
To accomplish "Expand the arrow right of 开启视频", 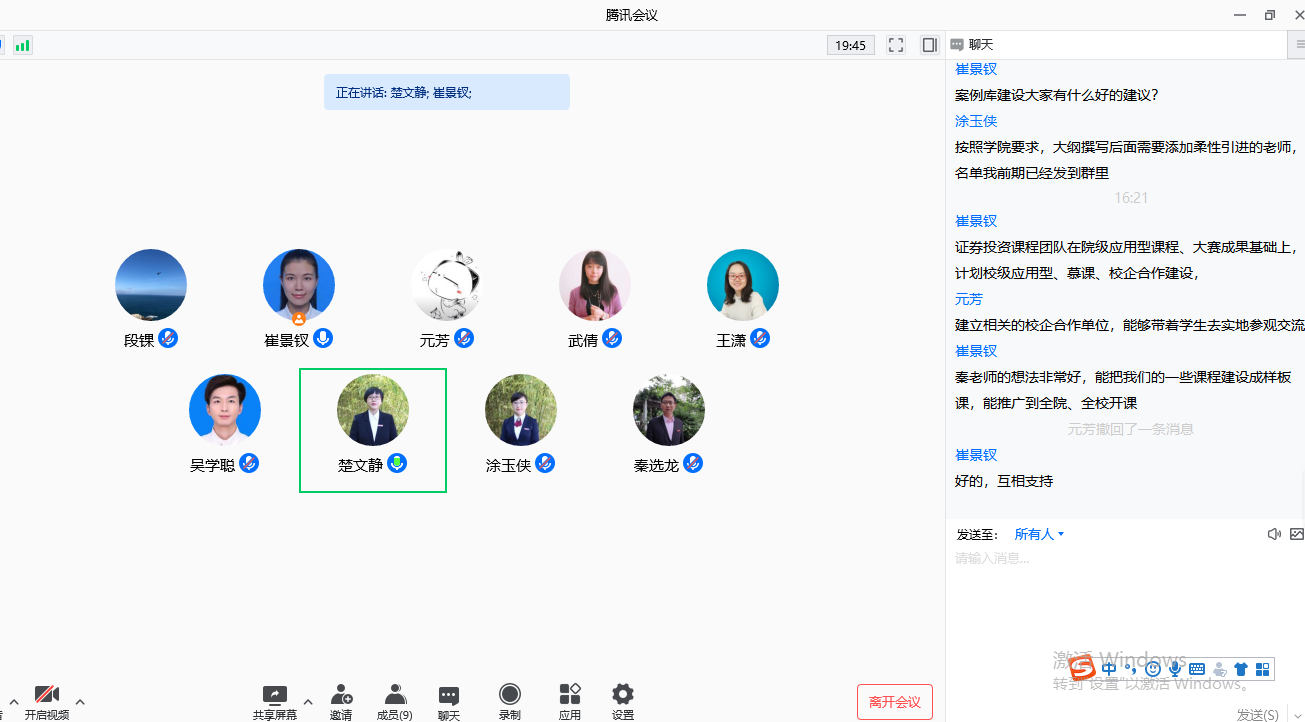I will point(80,701).
